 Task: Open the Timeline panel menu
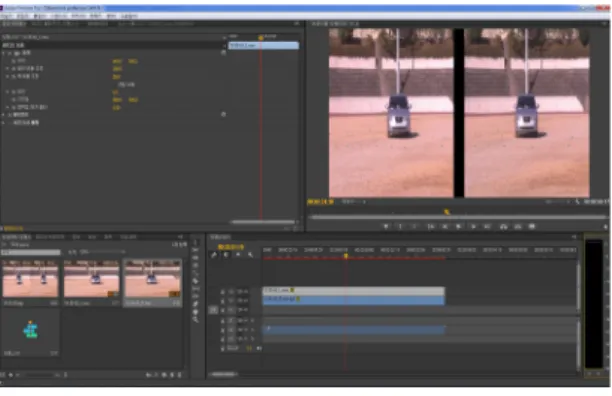click(574, 237)
